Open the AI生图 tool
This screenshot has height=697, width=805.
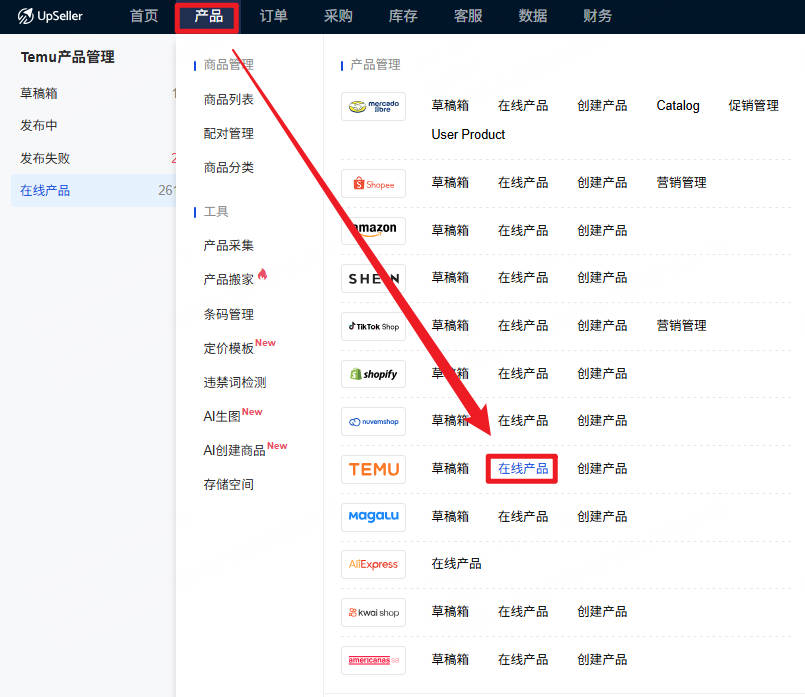[x=222, y=416]
